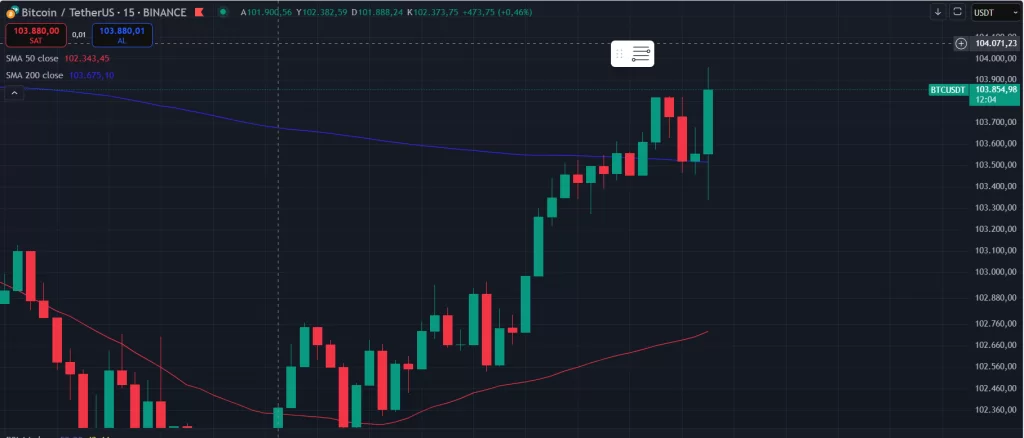Image resolution: width=1024 pixels, height=438 pixels.
Task: Click the Bitcoin/TetherUS coin logo icon
Action: point(11,11)
